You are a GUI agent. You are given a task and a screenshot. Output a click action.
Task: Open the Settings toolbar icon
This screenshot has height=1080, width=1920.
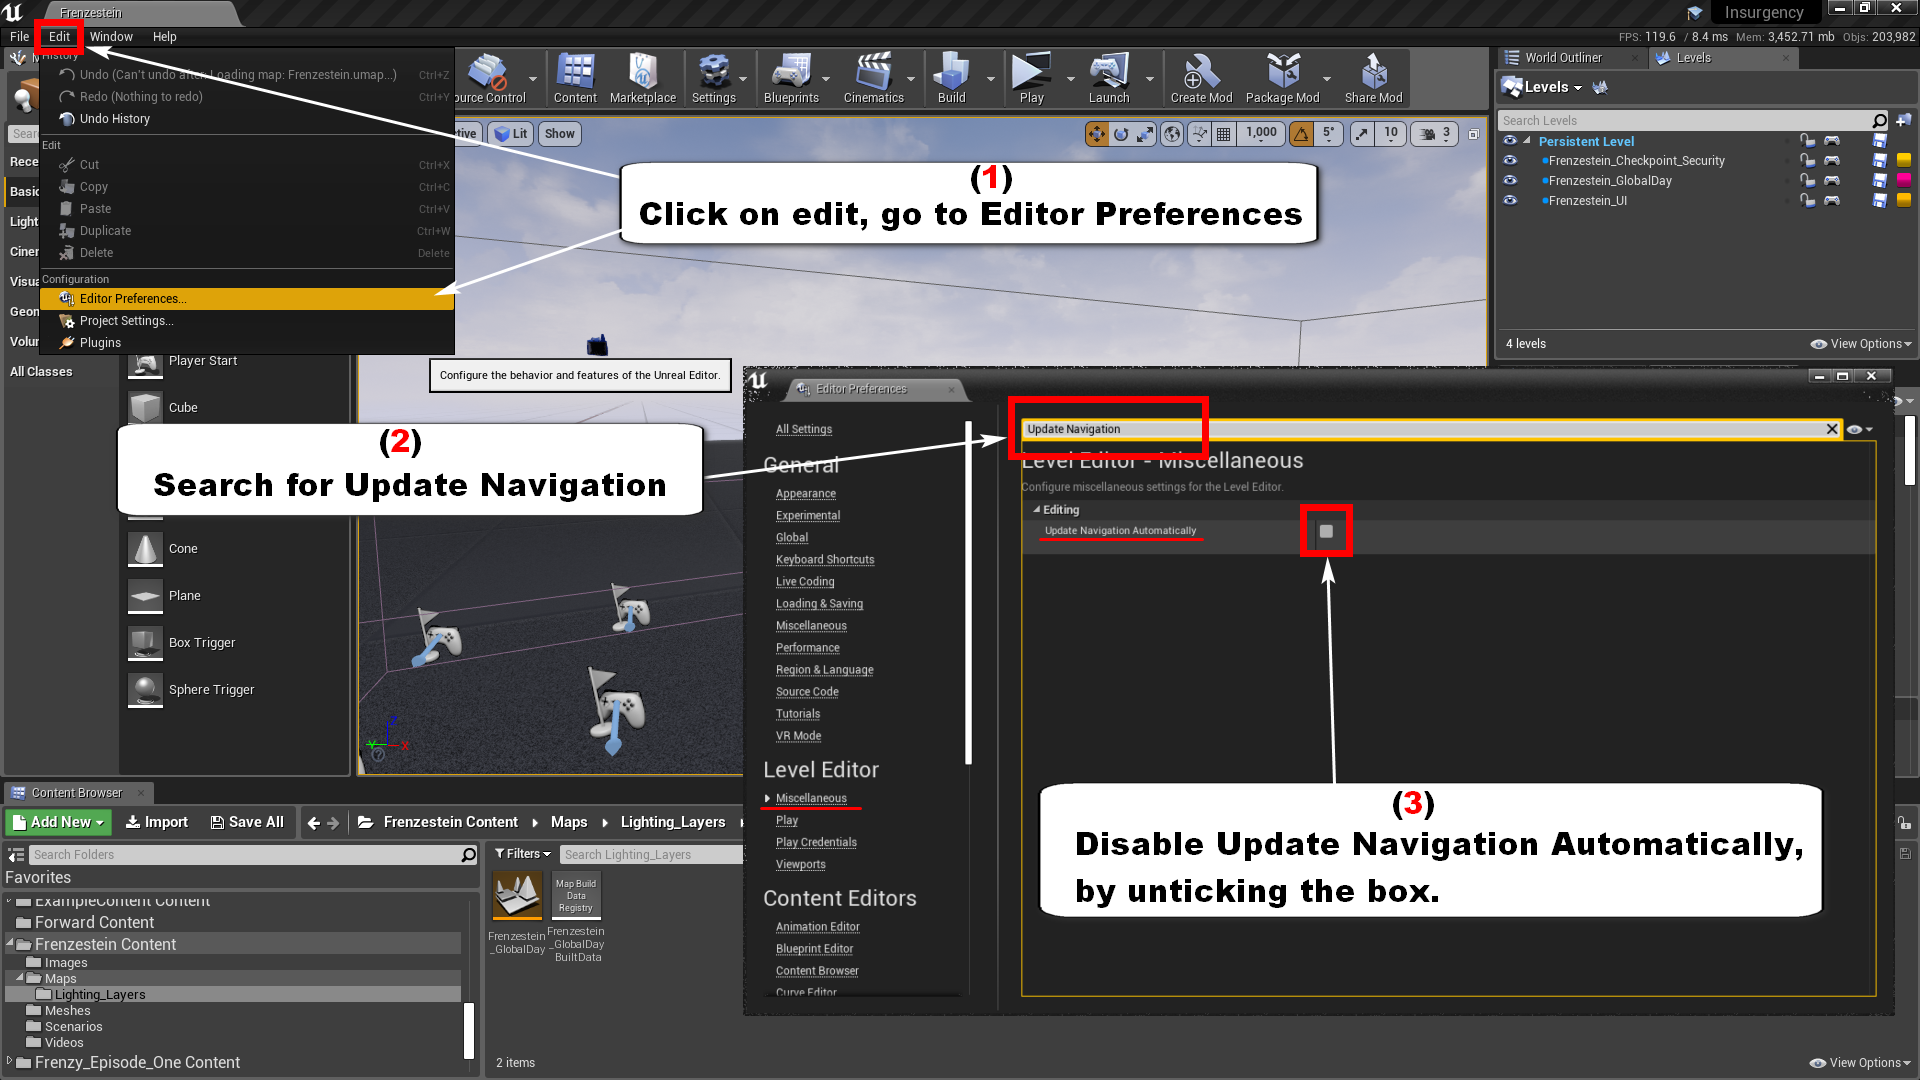714,78
